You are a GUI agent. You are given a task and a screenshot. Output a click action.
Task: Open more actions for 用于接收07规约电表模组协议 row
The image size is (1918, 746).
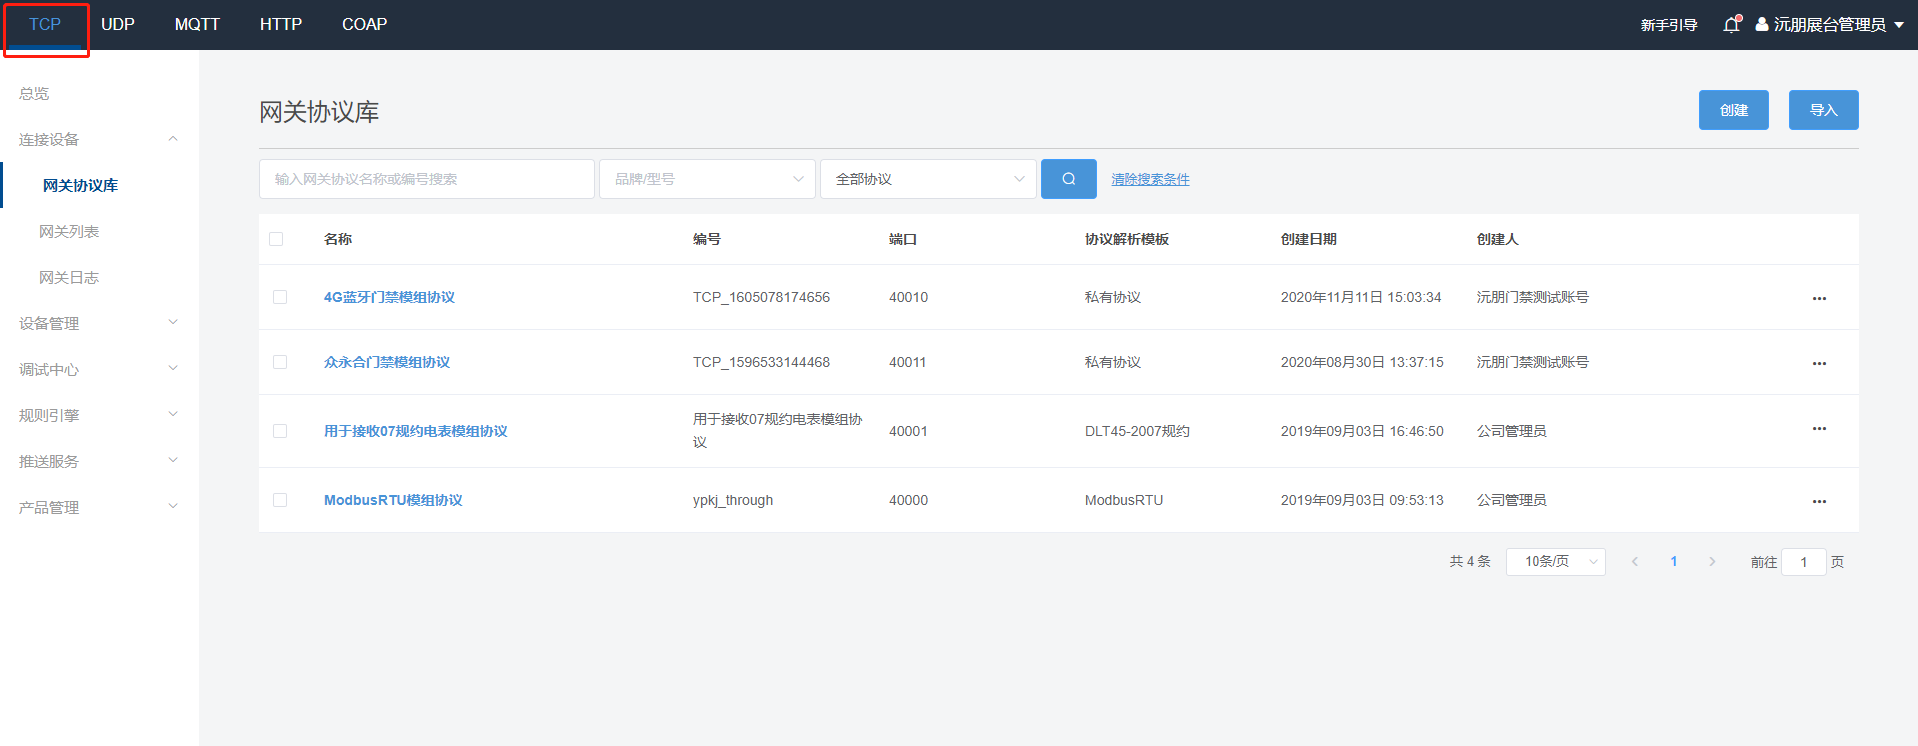tap(1818, 429)
